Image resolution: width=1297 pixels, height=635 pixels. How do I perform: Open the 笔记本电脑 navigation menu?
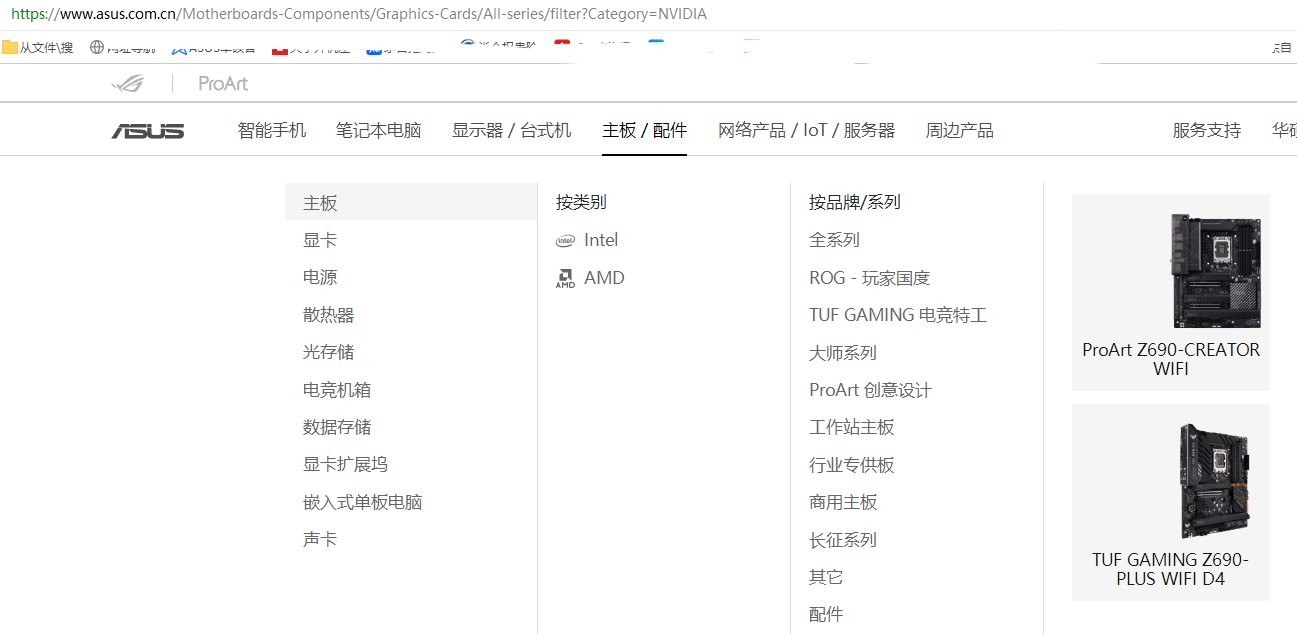tap(379, 129)
